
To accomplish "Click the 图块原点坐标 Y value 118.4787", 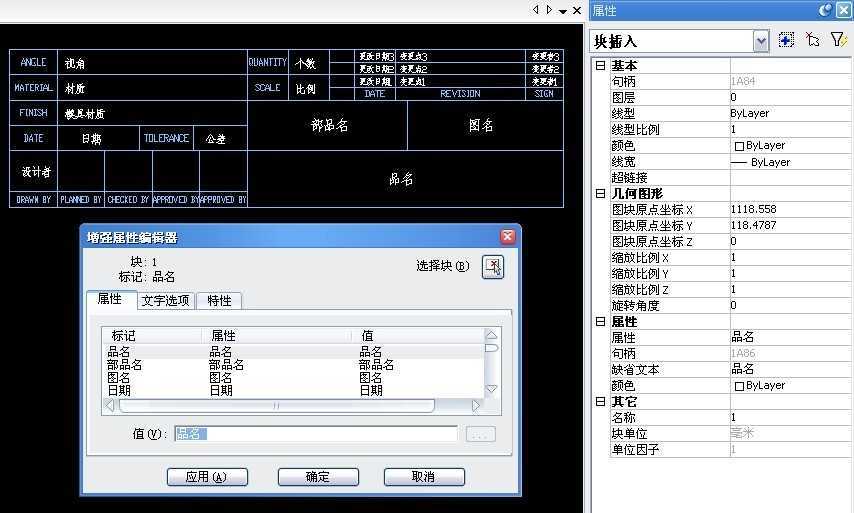I will point(790,225).
